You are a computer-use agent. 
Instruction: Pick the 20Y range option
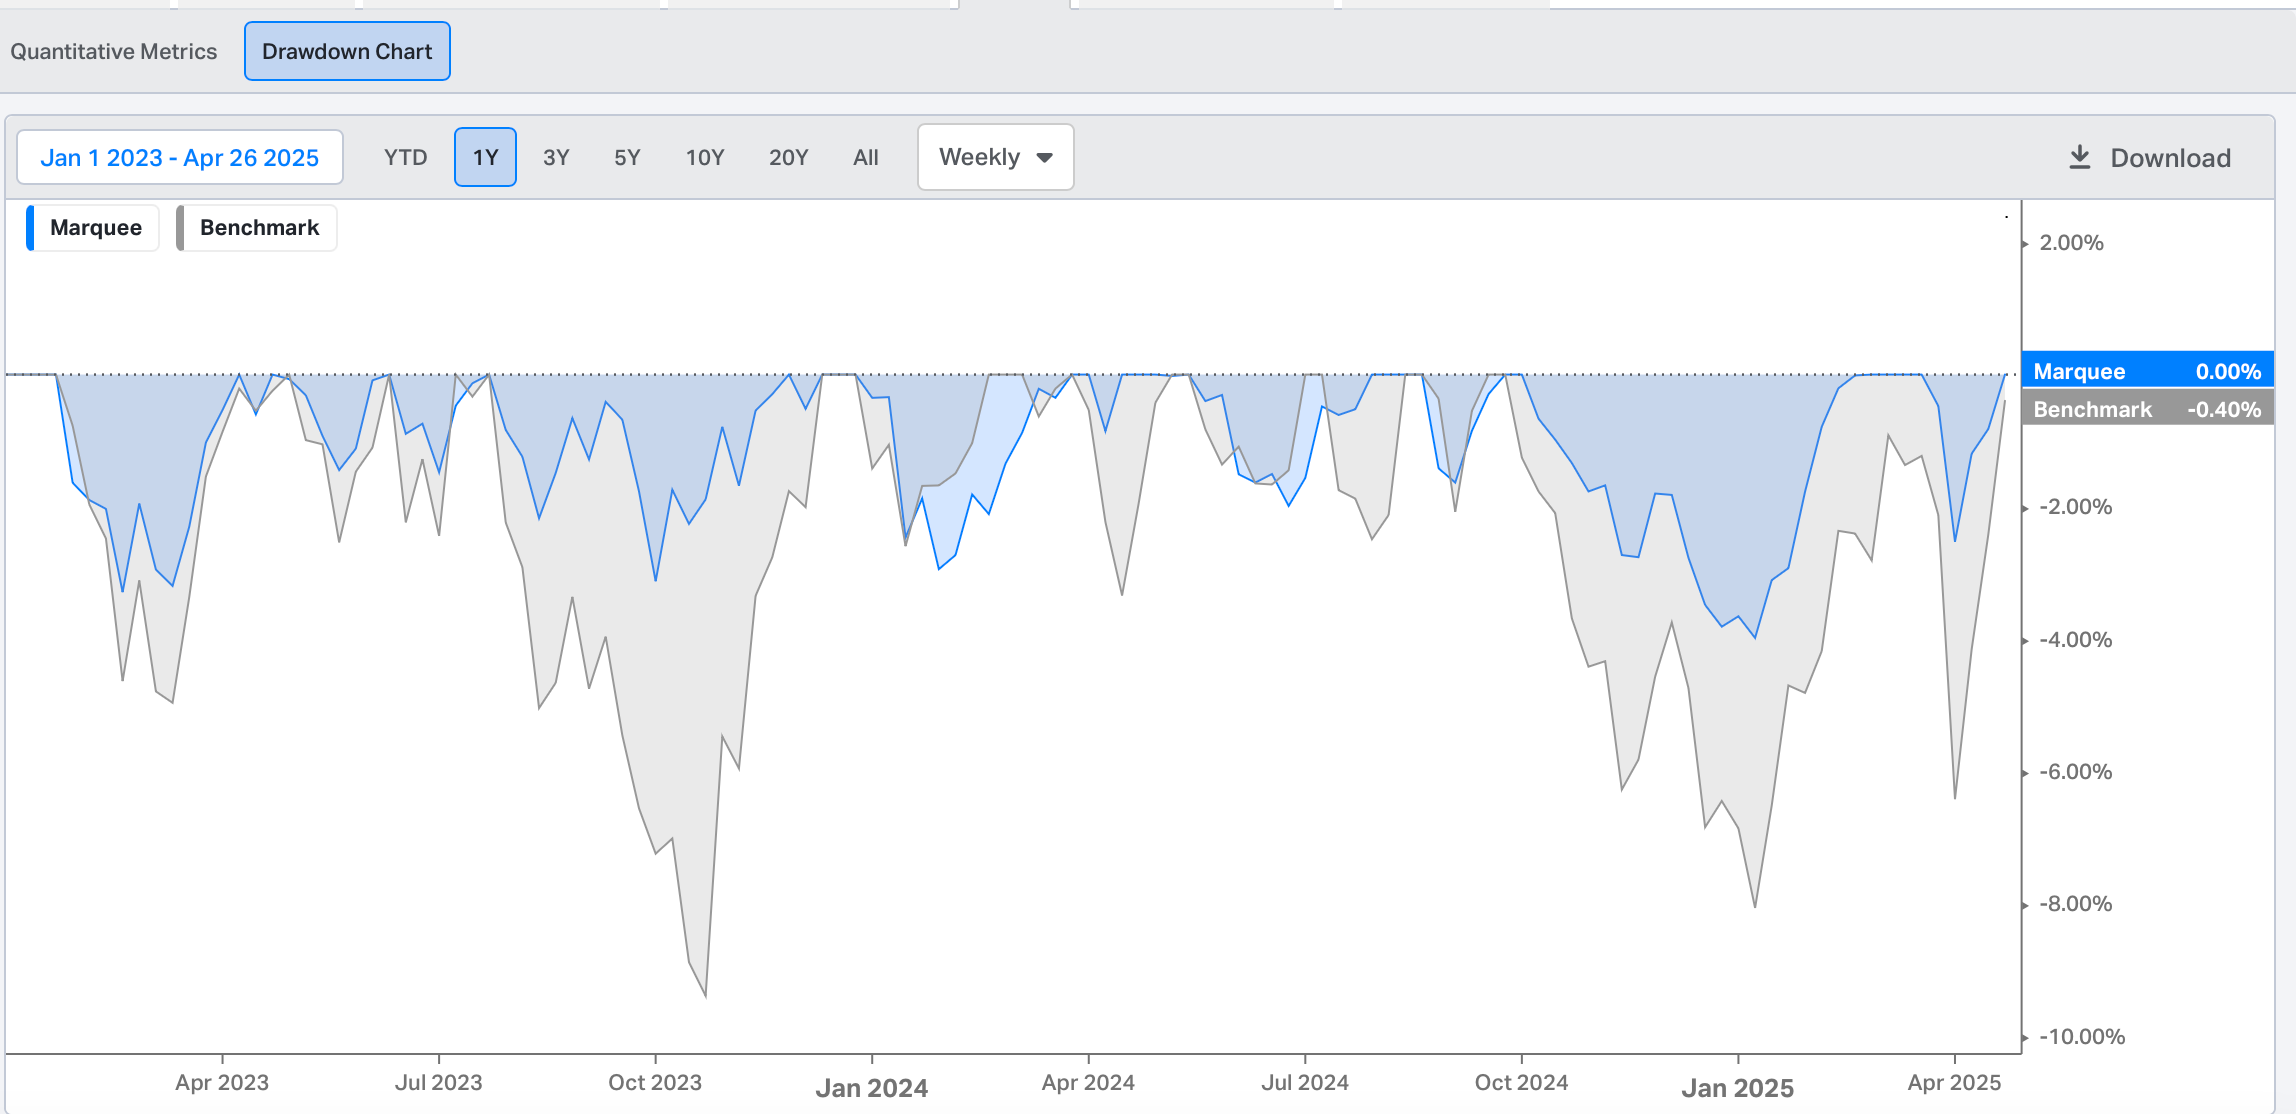click(788, 158)
